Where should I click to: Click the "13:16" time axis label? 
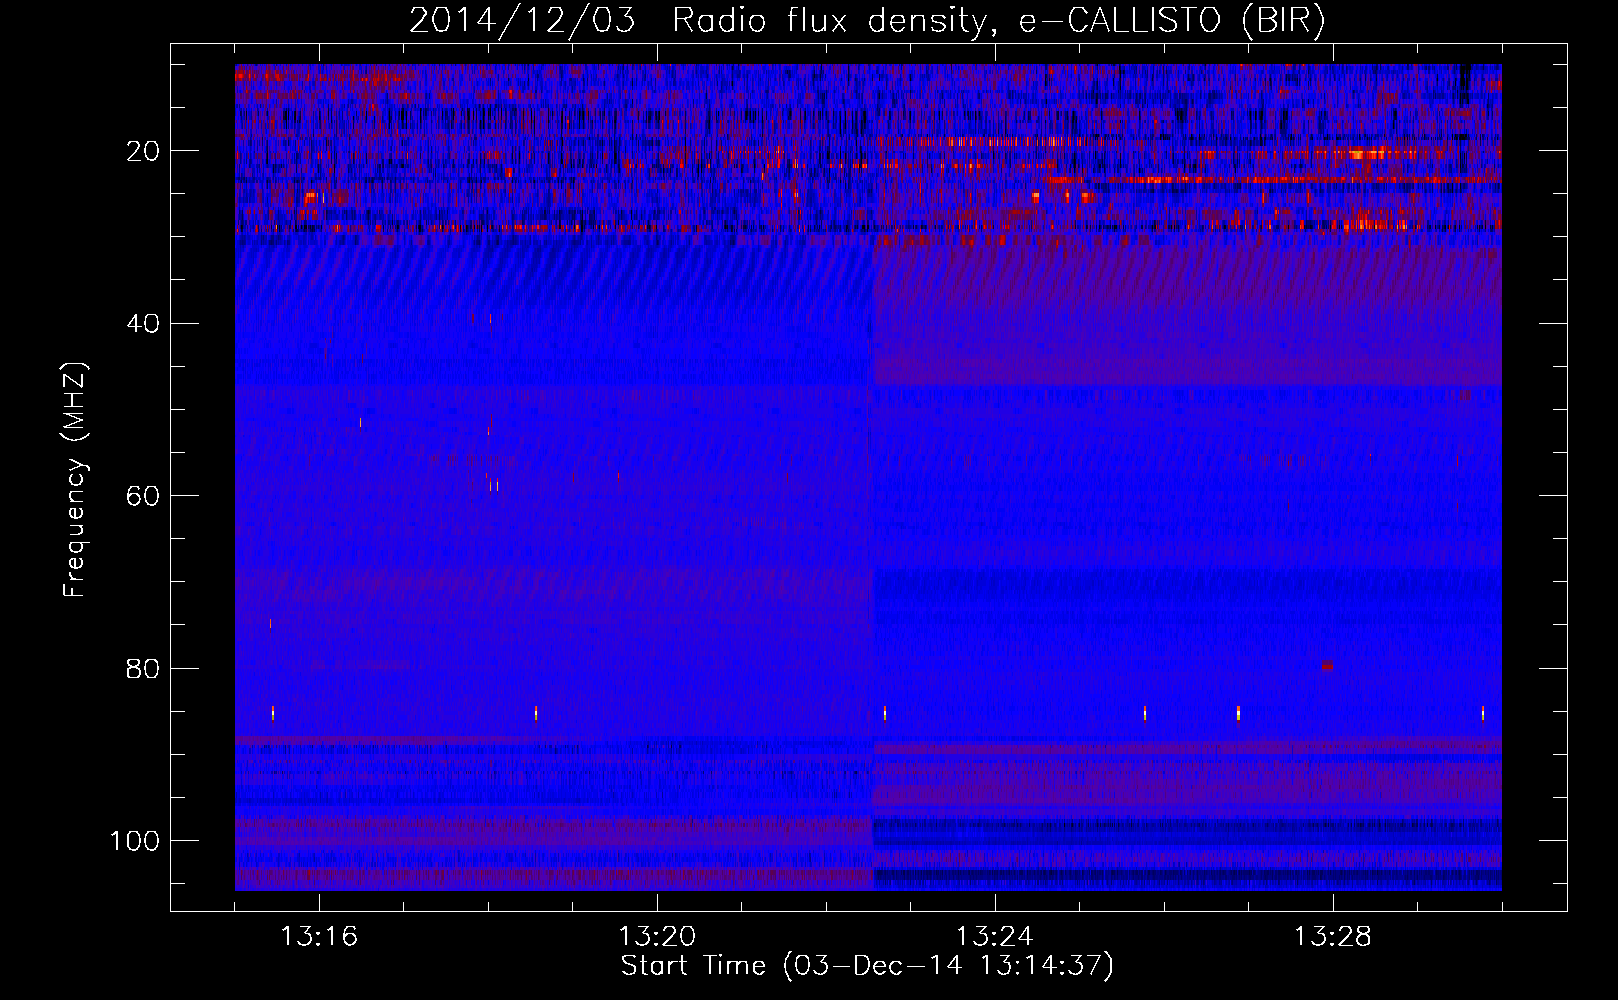[319, 937]
